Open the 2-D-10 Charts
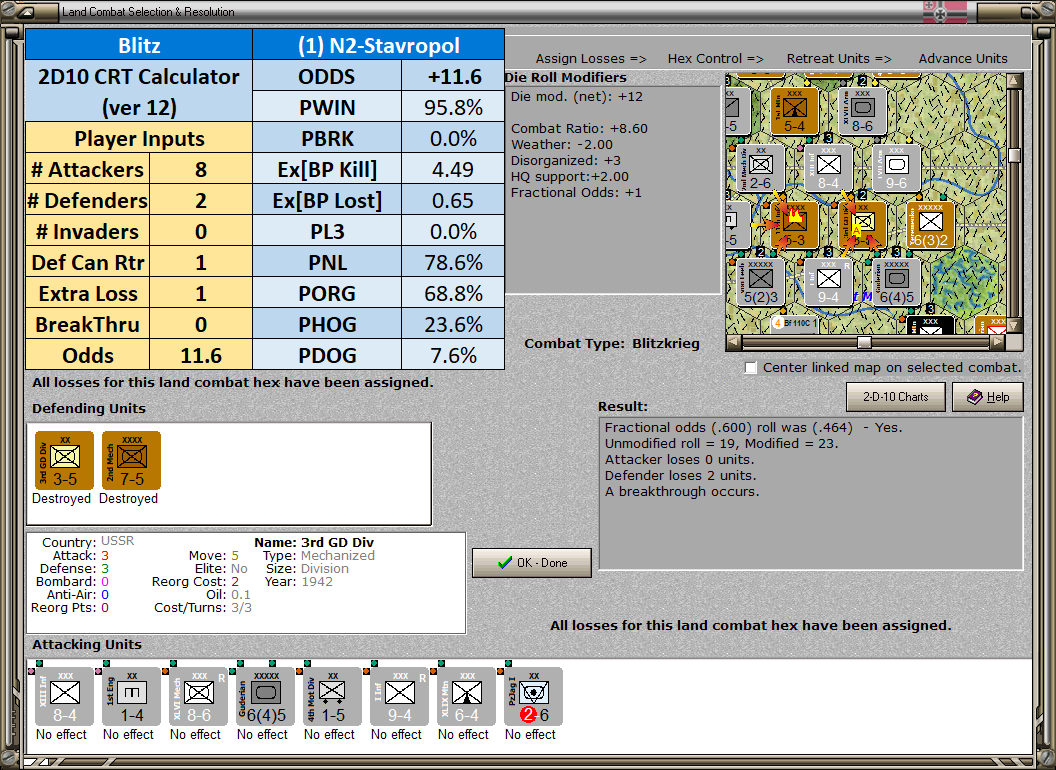Viewport: 1056px width, 770px height. (896, 397)
